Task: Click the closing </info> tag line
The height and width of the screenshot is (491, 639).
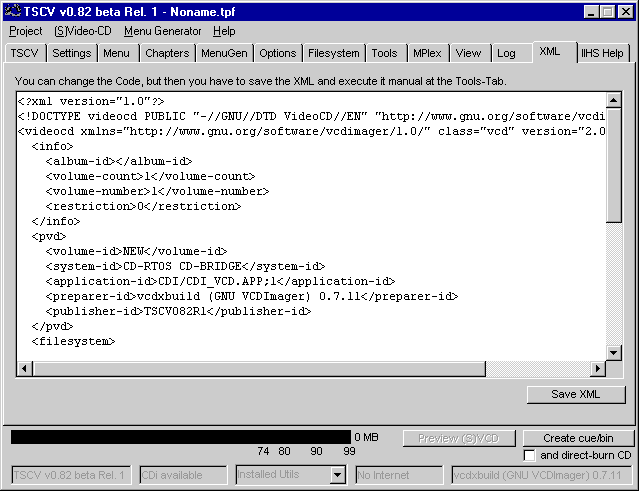Action: coord(56,222)
